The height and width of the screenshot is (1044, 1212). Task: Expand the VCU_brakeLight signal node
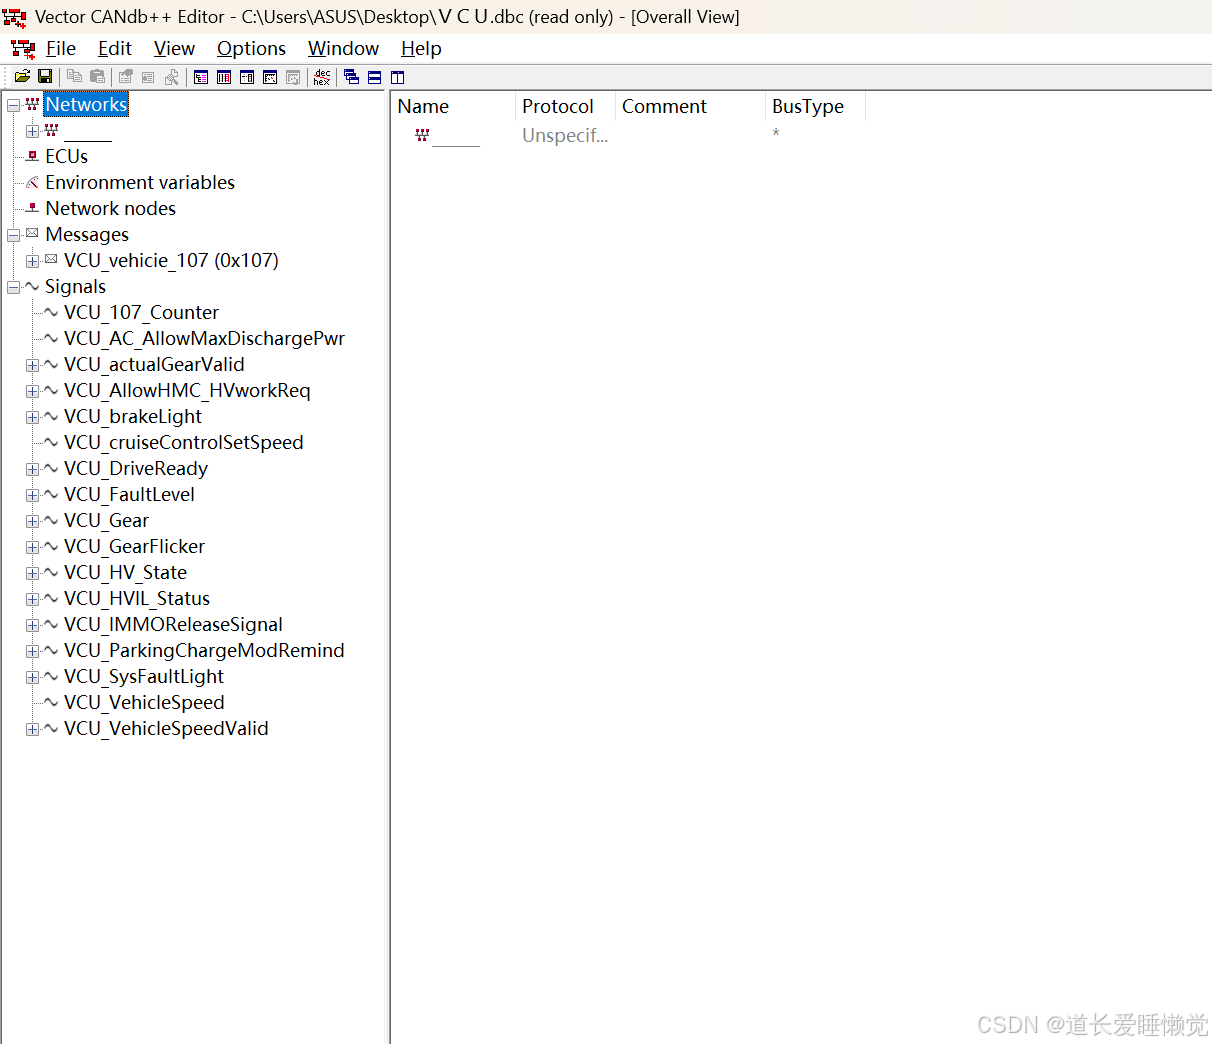[33, 417]
